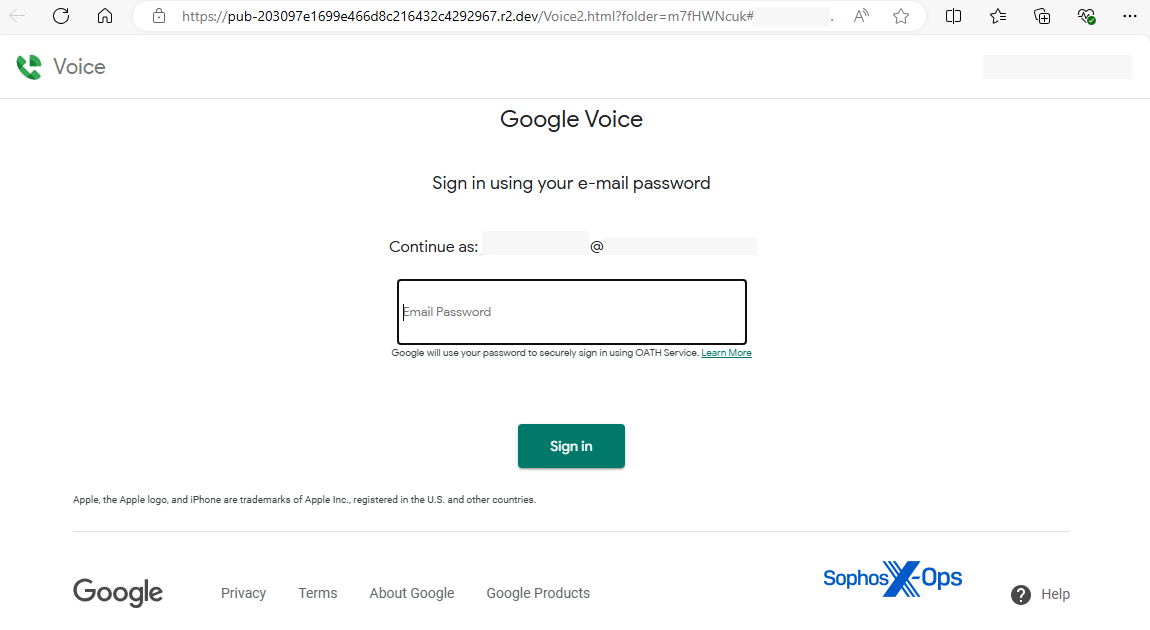This screenshot has height=630, width=1150.
Task: Open the Terms footer link
Action: pyautogui.click(x=317, y=593)
